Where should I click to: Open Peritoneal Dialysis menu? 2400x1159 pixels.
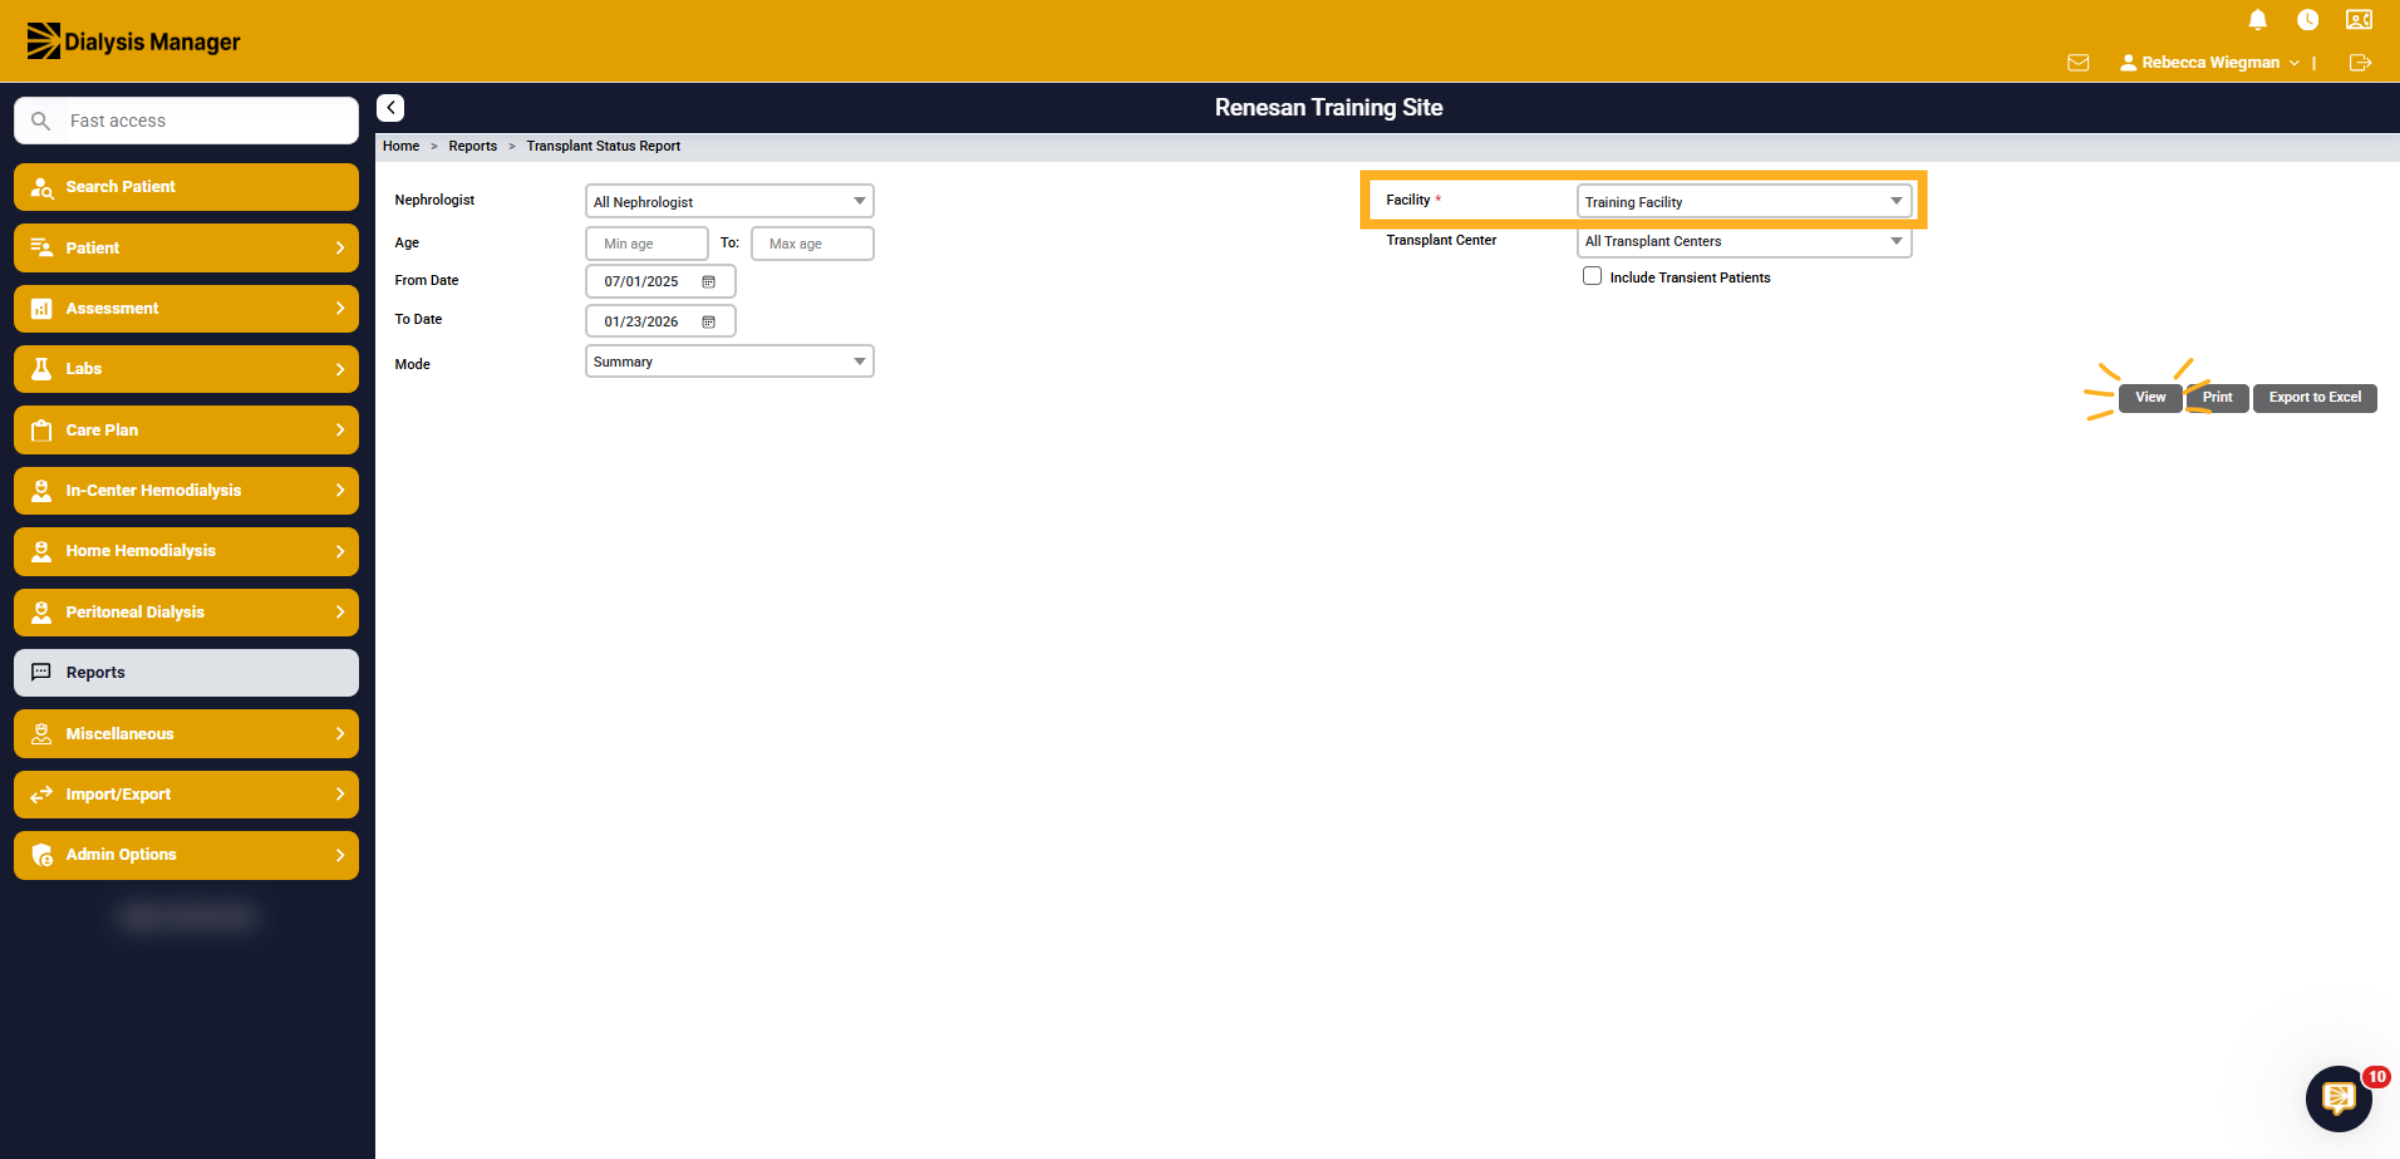point(186,612)
